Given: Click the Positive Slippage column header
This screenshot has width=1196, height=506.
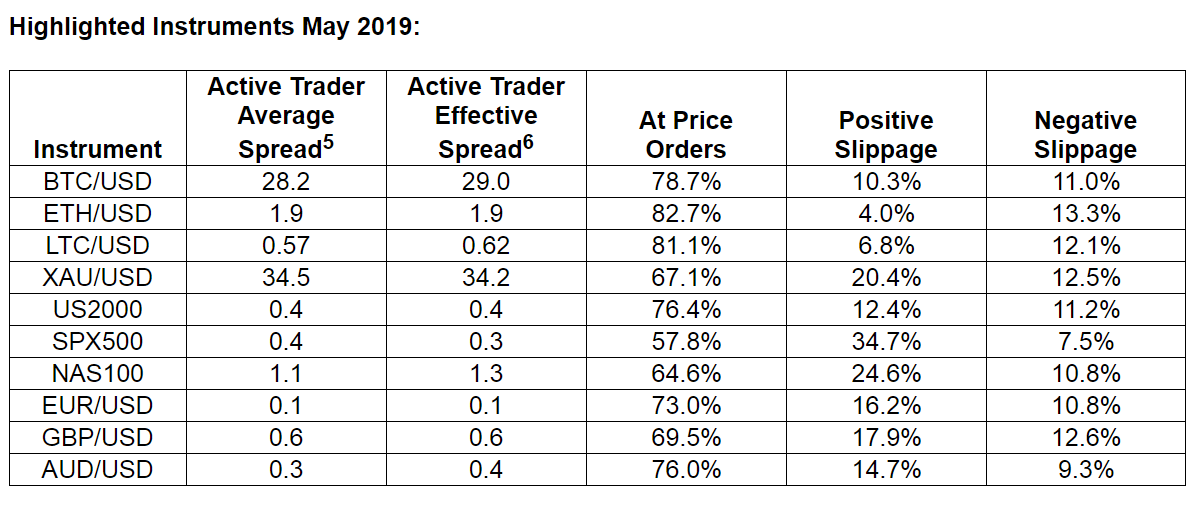Looking at the screenshot, I should coord(886,135).
